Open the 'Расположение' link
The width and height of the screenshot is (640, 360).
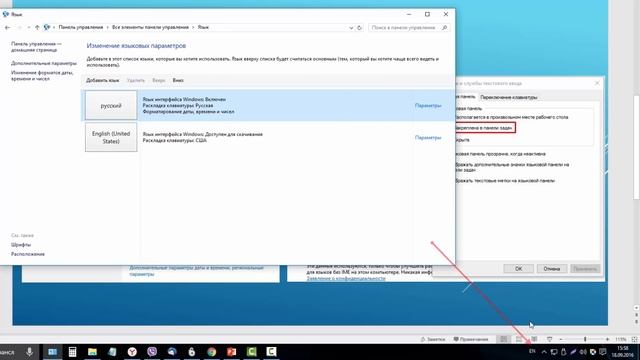coord(28,254)
